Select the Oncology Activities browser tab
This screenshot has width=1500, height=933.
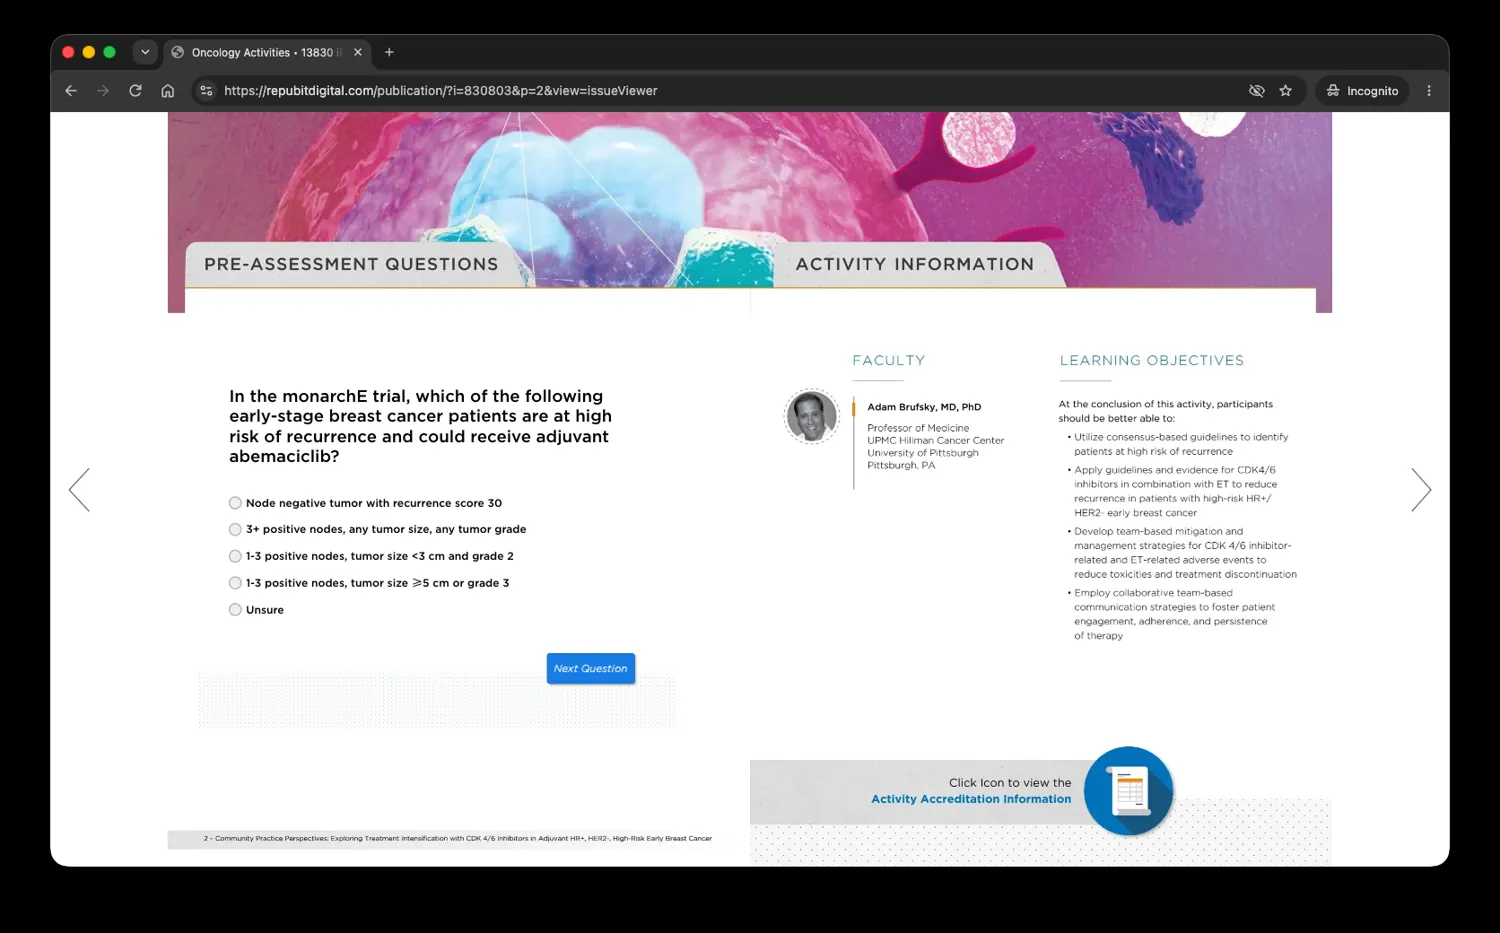click(x=265, y=52)
